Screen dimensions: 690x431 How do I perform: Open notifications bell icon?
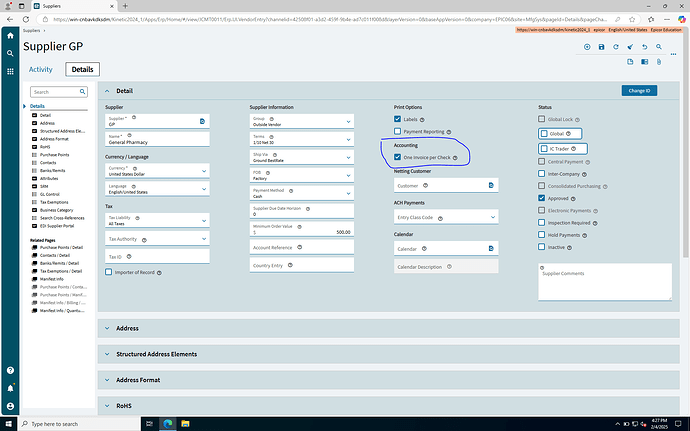(10, 388)
